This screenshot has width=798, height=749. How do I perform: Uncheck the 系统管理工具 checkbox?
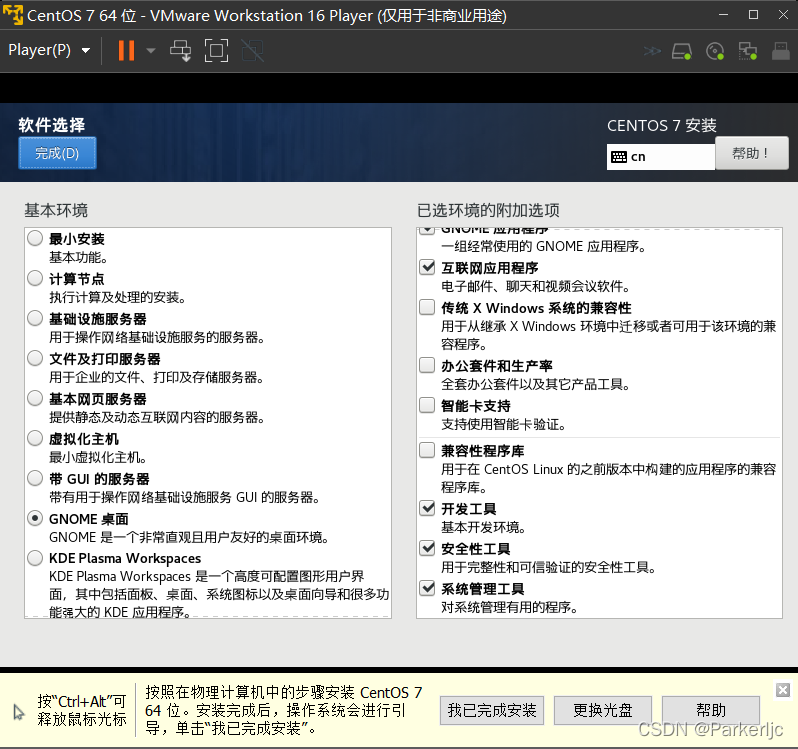[427, 589]
